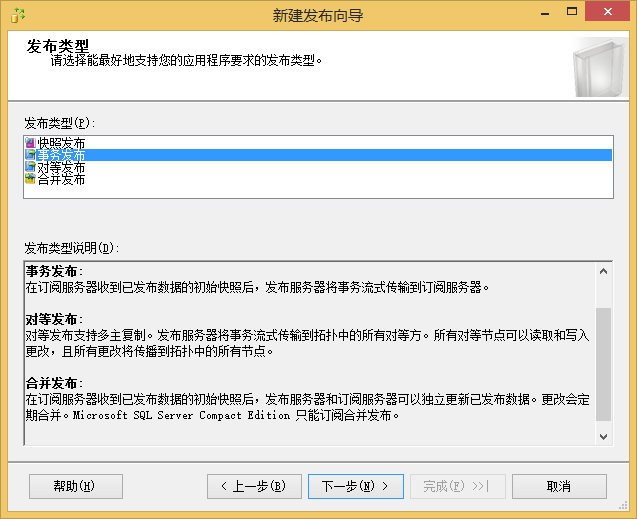Cancel the wizard with 取消 button
Screen dimensions: 637x519
559,486
